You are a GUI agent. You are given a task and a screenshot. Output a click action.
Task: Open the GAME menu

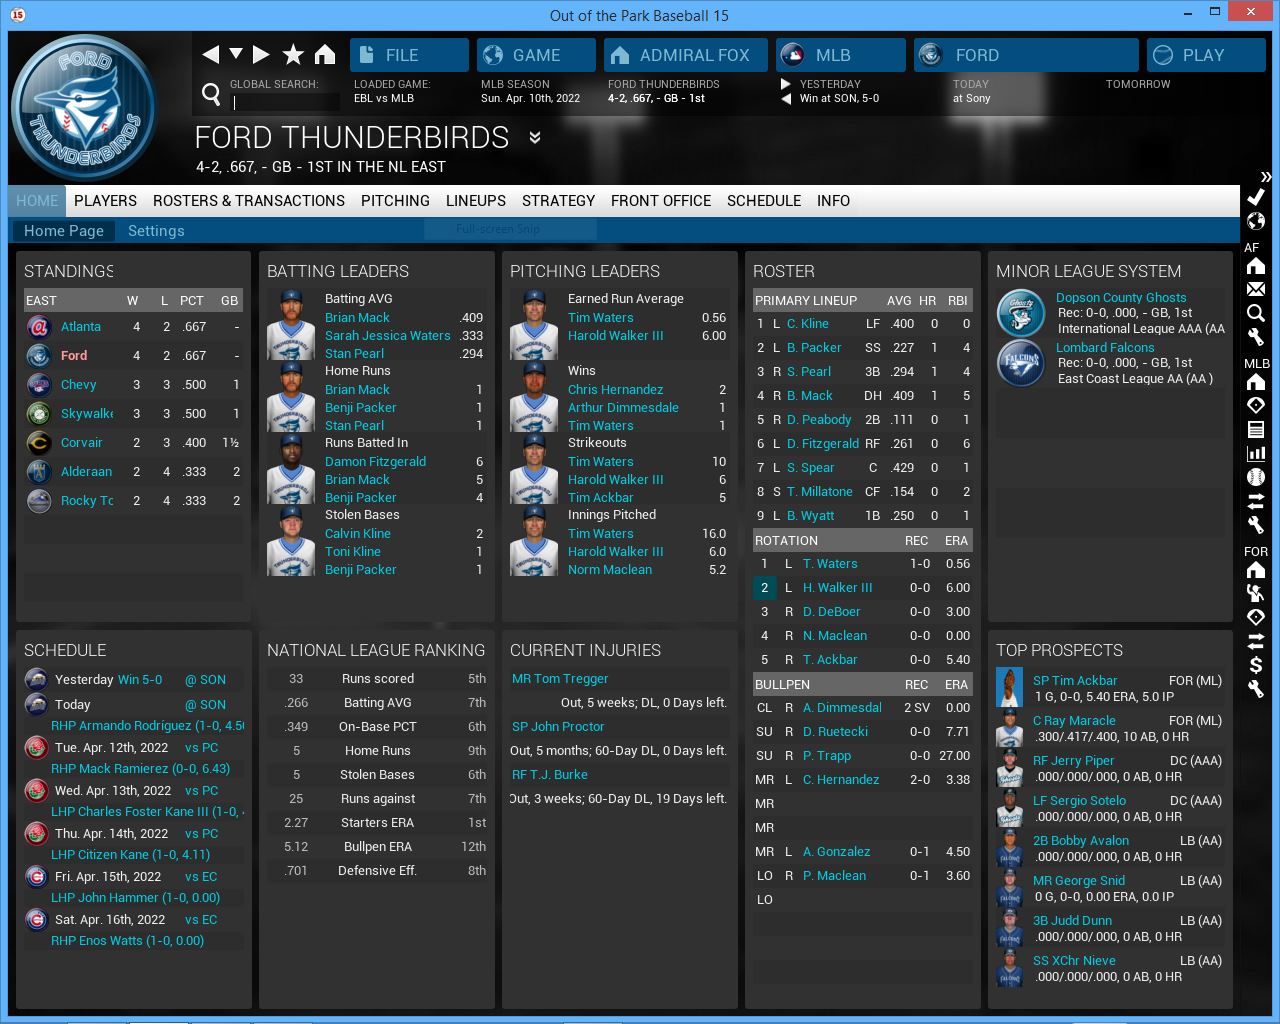536,55
